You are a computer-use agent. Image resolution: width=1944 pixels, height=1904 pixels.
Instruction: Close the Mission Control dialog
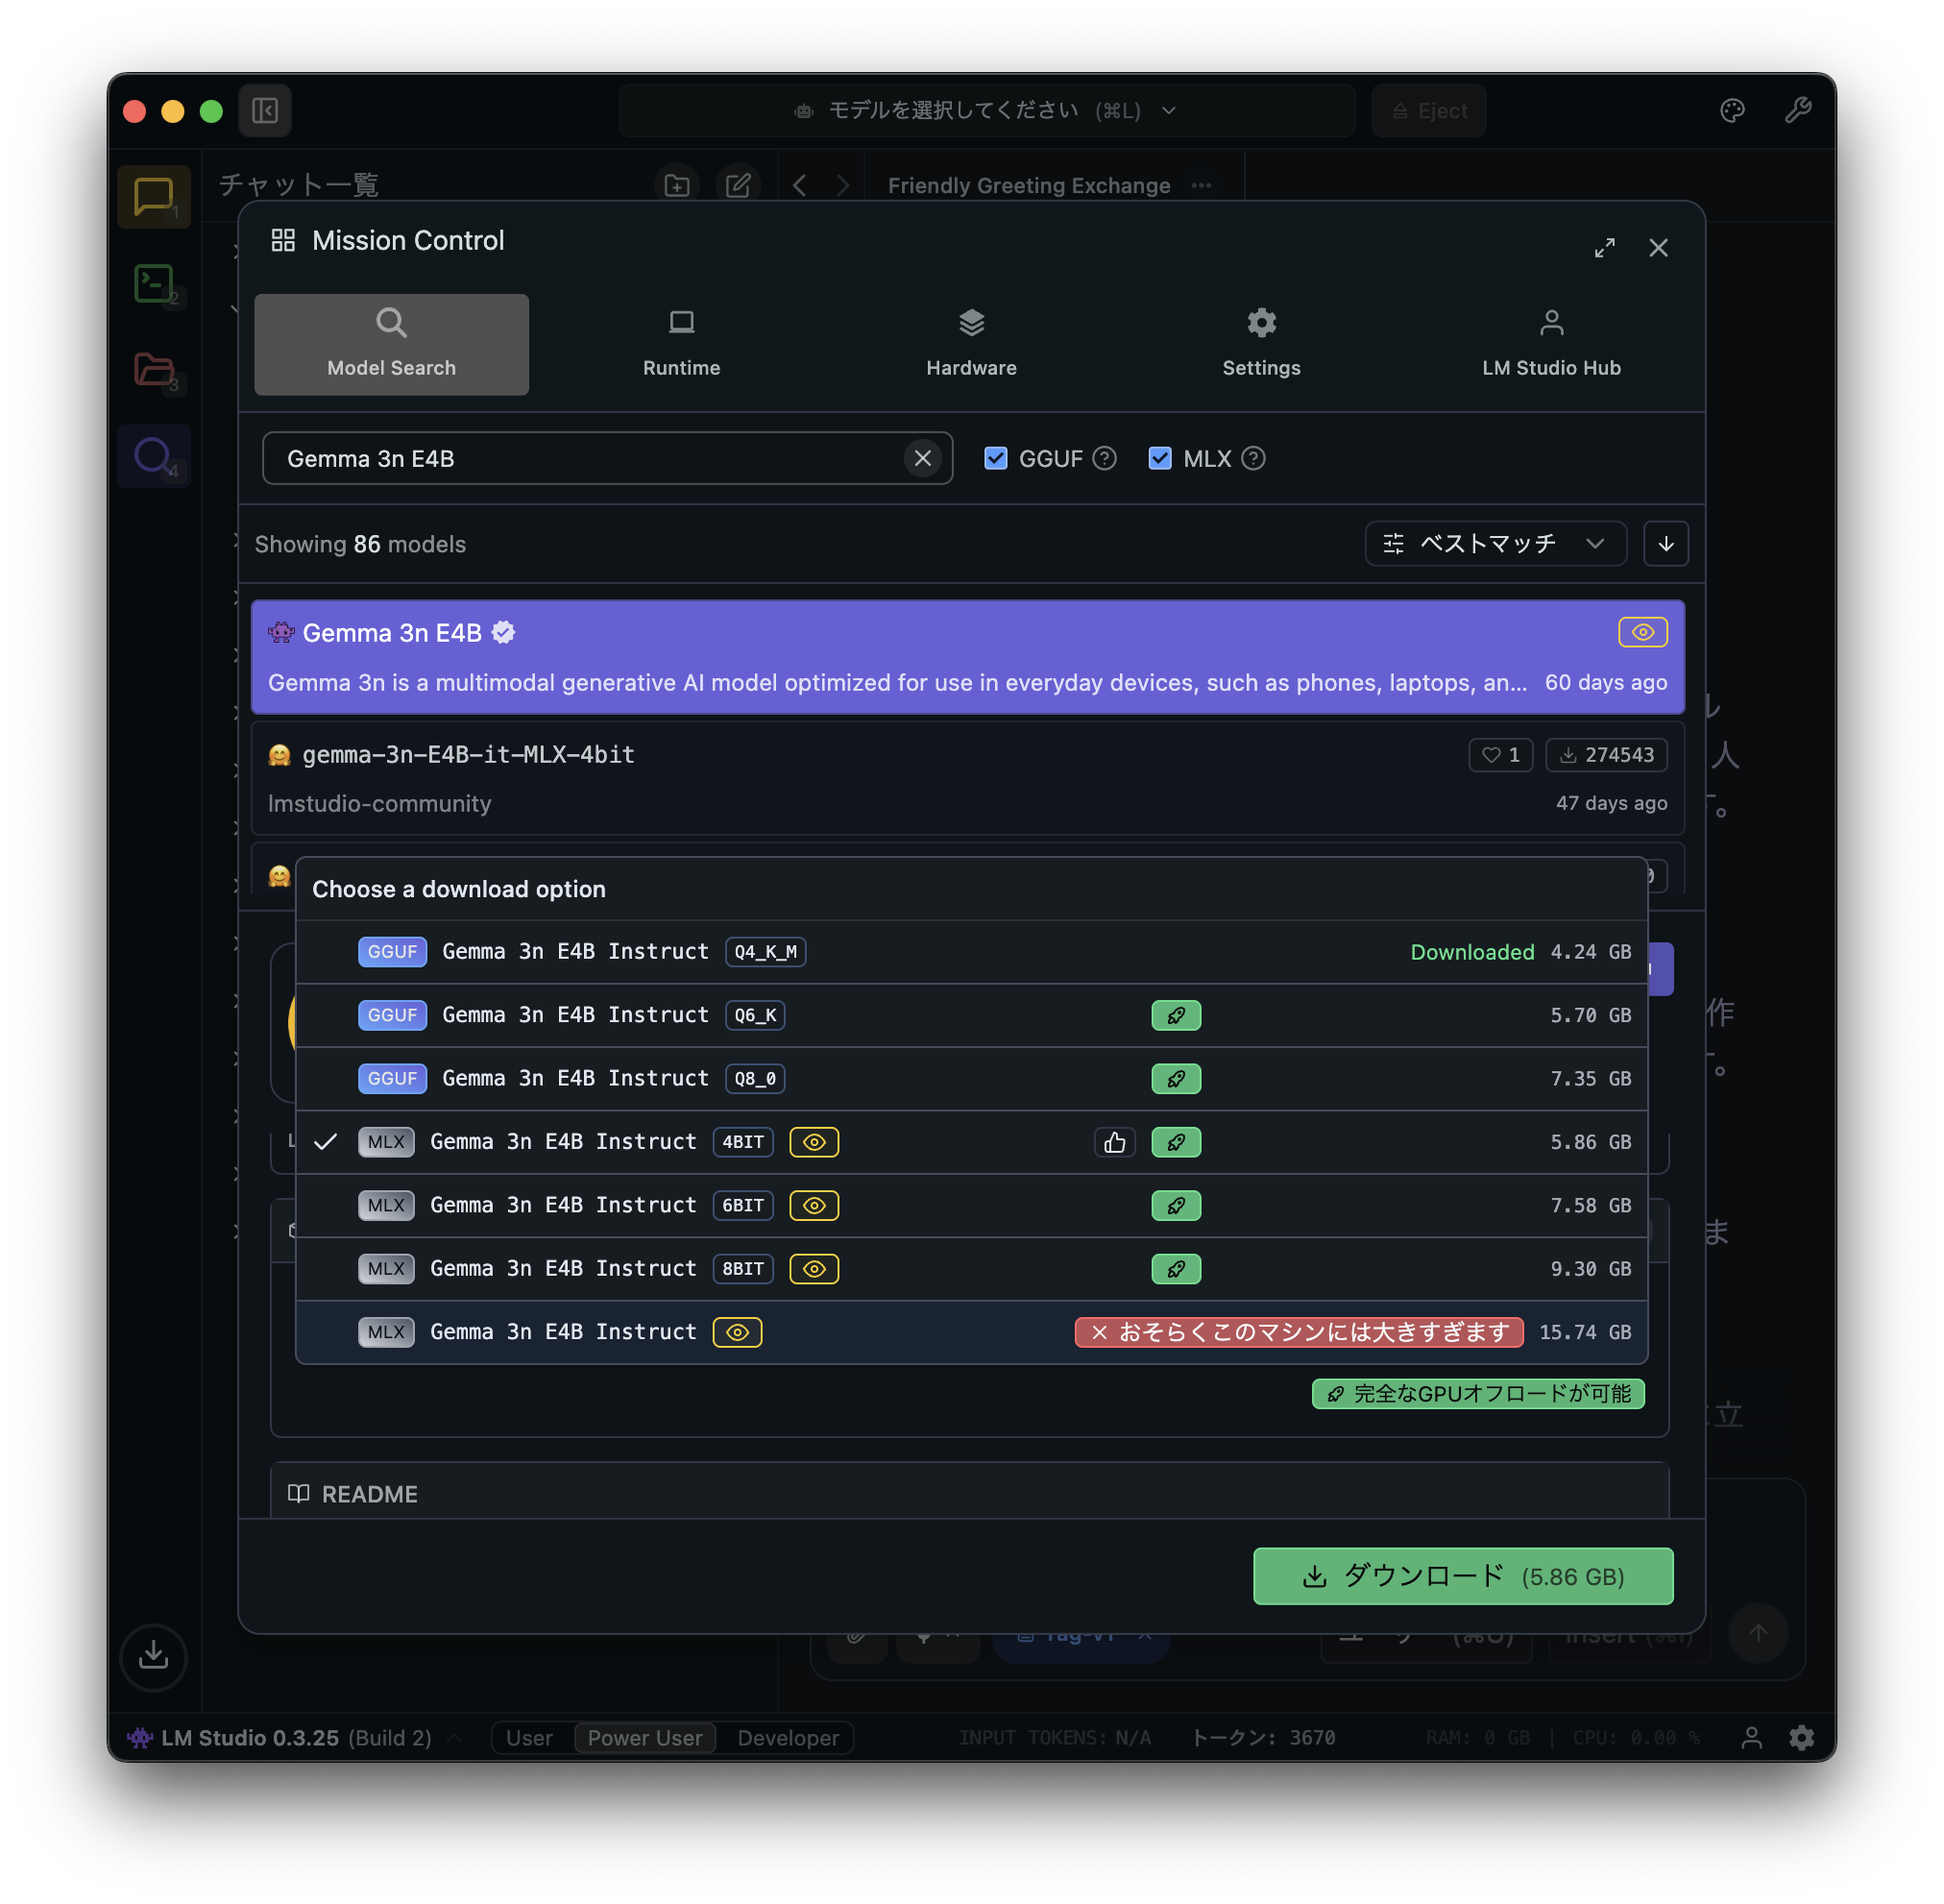(x=1658, y=247)
